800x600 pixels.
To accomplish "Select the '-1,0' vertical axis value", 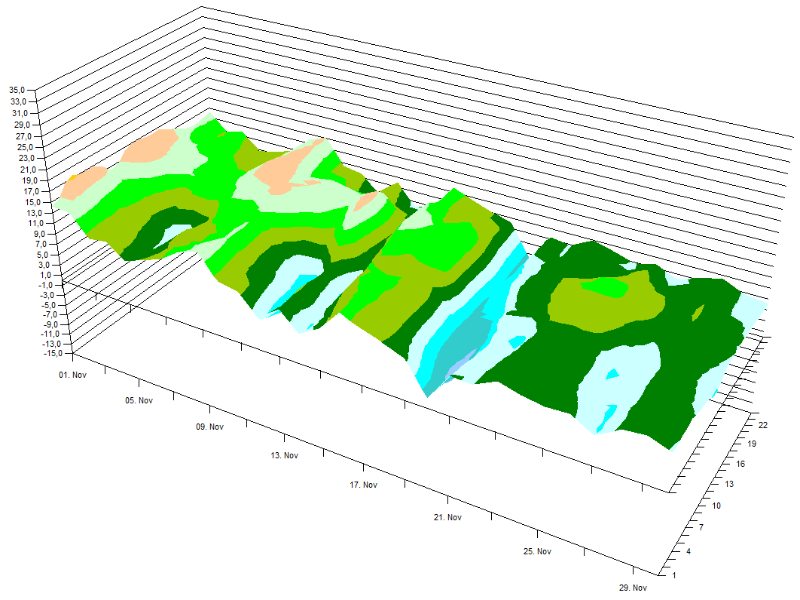I will 45,285.
